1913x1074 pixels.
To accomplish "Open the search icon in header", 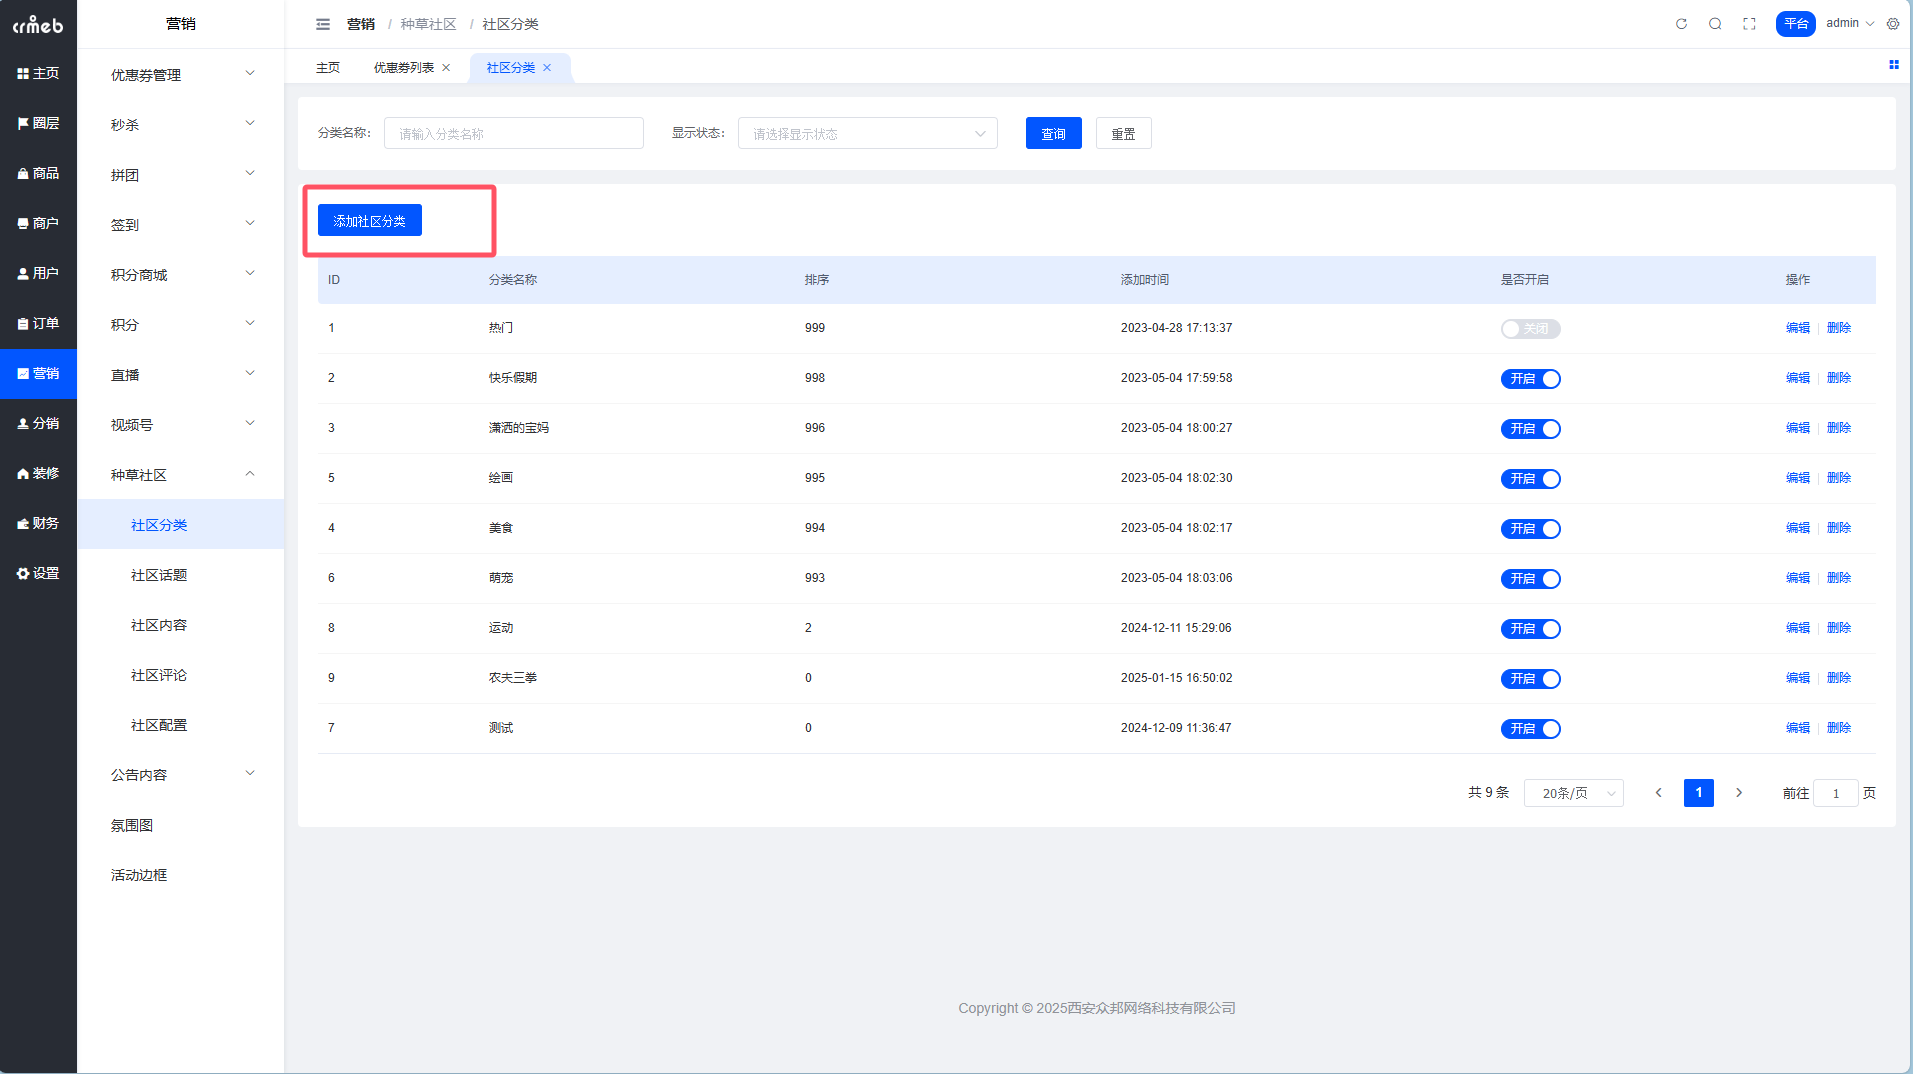I will click(1715, 24).
